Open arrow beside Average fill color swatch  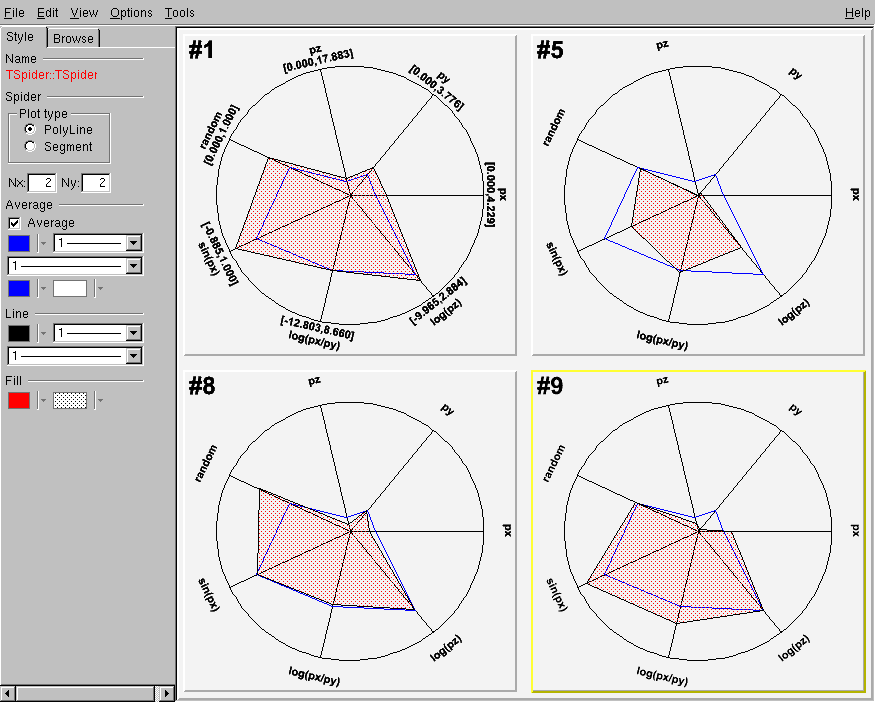coord(43,289)
